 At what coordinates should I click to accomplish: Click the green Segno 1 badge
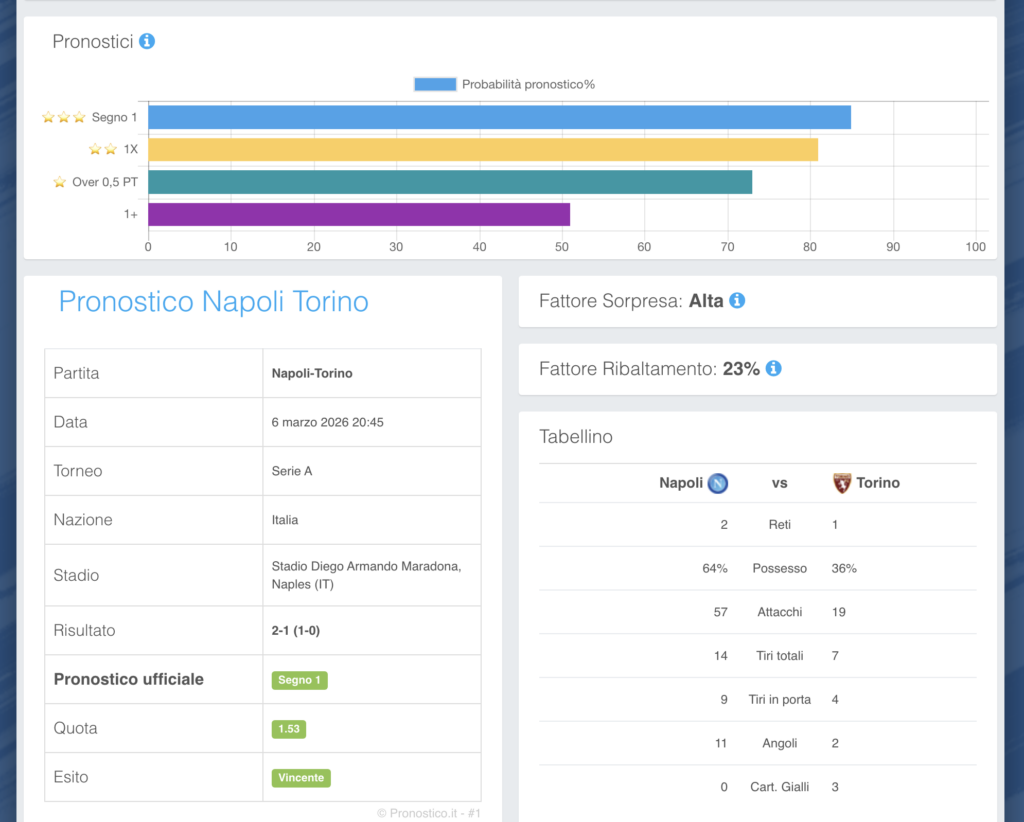tap(299, 680)
